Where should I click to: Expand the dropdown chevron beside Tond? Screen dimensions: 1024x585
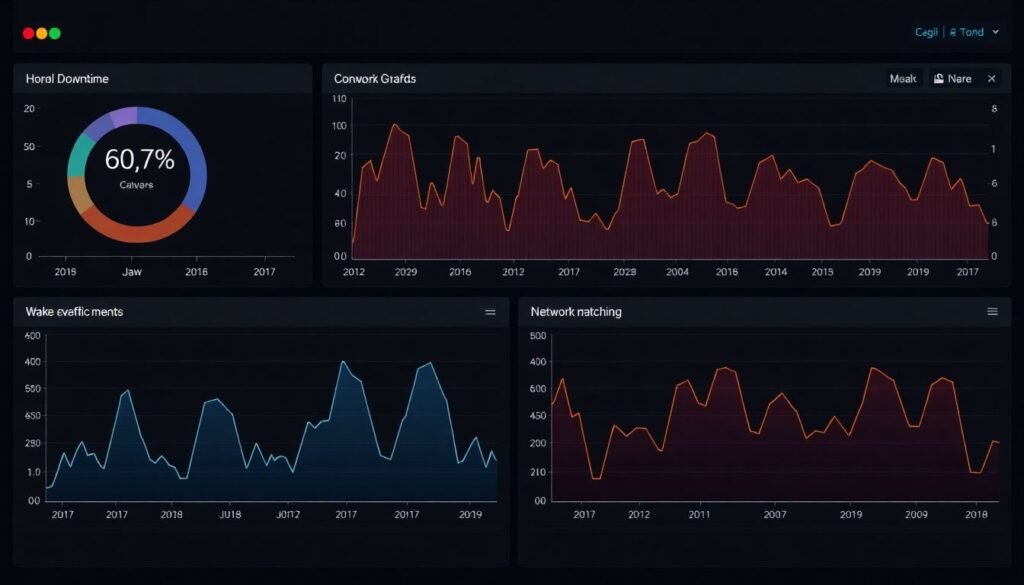tap(995, 33)
